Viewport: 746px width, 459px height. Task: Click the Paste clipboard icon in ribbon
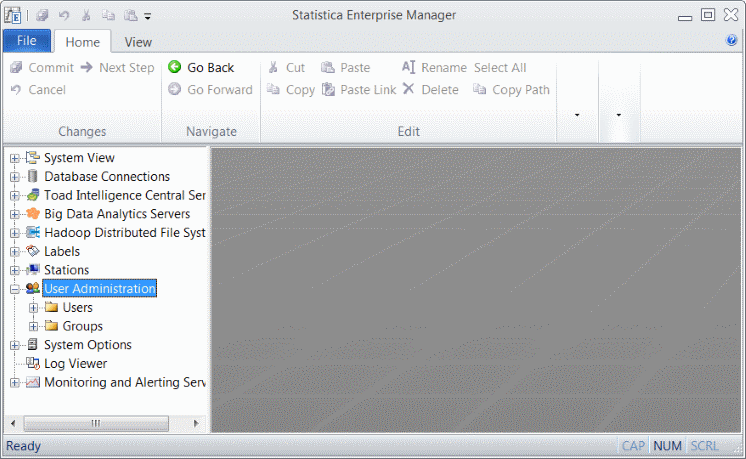[328, 68]
